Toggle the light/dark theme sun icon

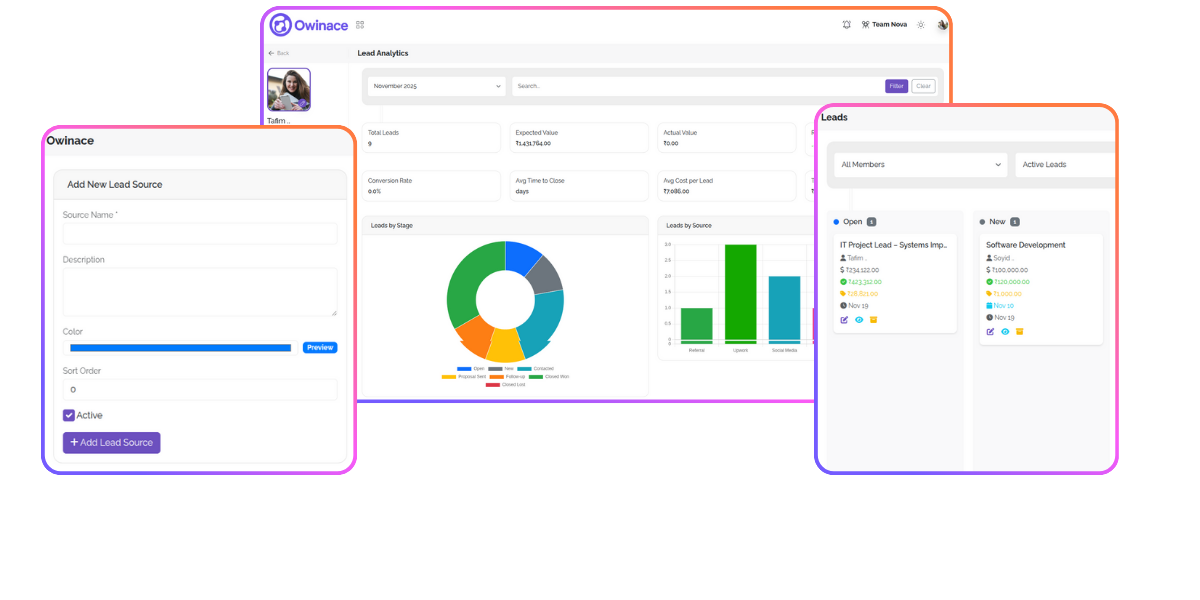[x=921, y=25]
